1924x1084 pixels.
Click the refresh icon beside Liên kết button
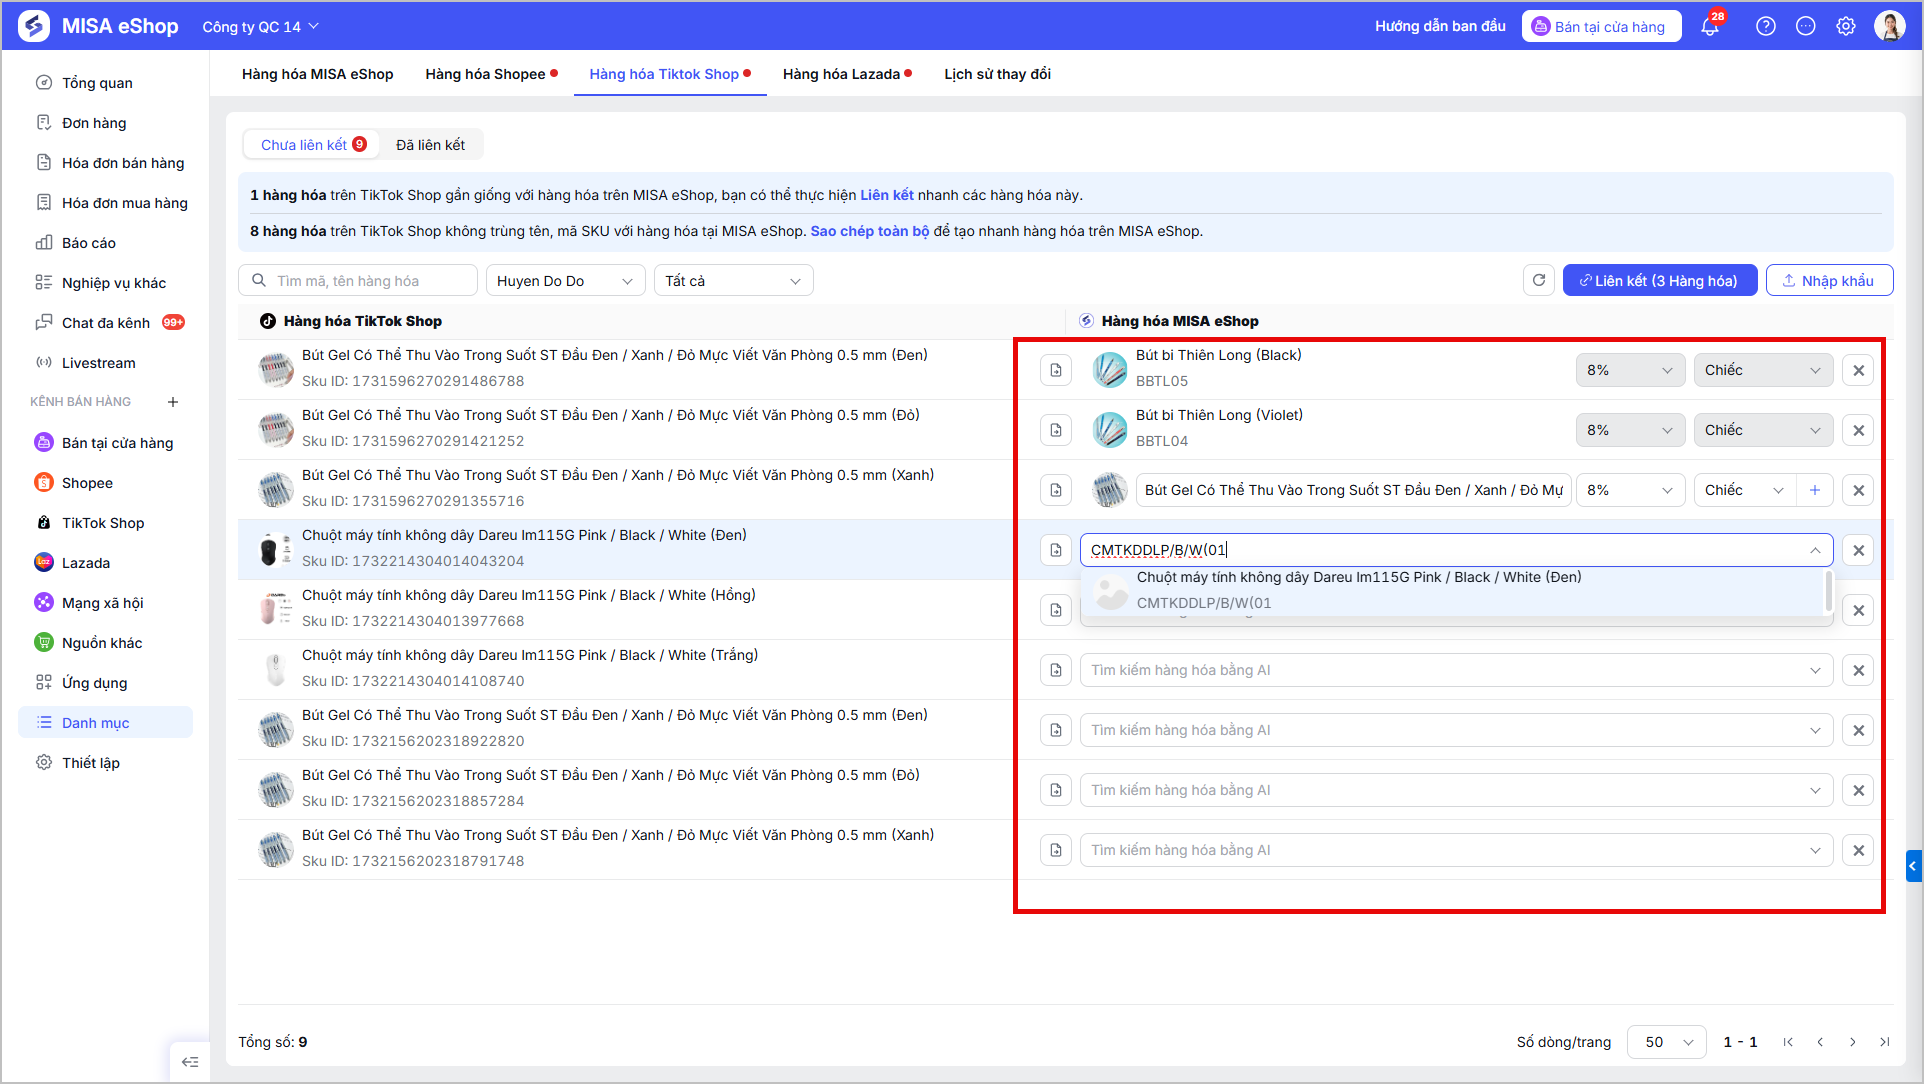coord(1539,281)
